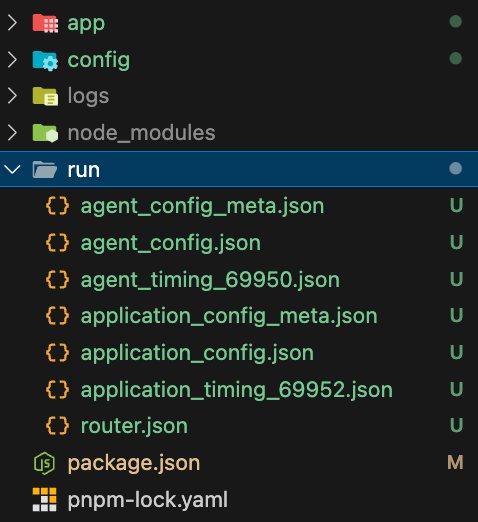Expand the node_modules folder chevron
The height and width of the screenshot is (522, 478).
click(x=12, y=133)
